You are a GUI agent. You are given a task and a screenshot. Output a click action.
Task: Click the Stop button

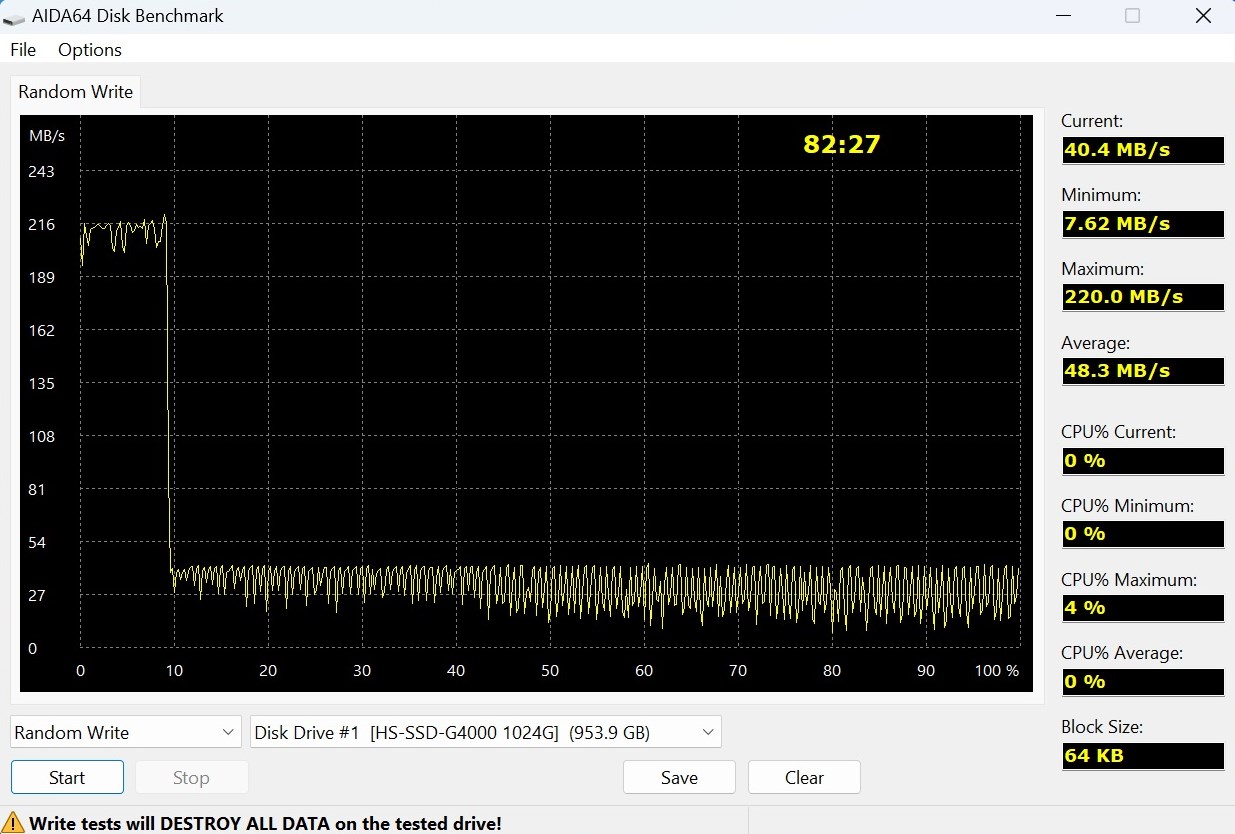pos(191,778)
